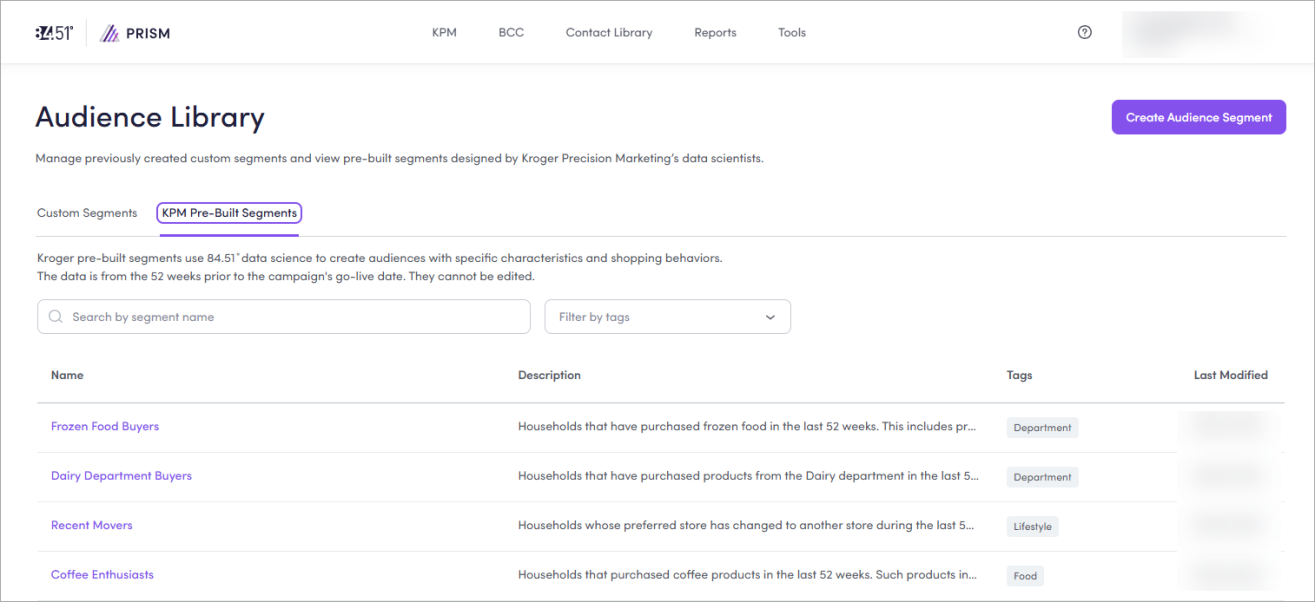Open the BCC menu
The width and height of the screenshot is (1315, 602).
click(x=511, y=33)
